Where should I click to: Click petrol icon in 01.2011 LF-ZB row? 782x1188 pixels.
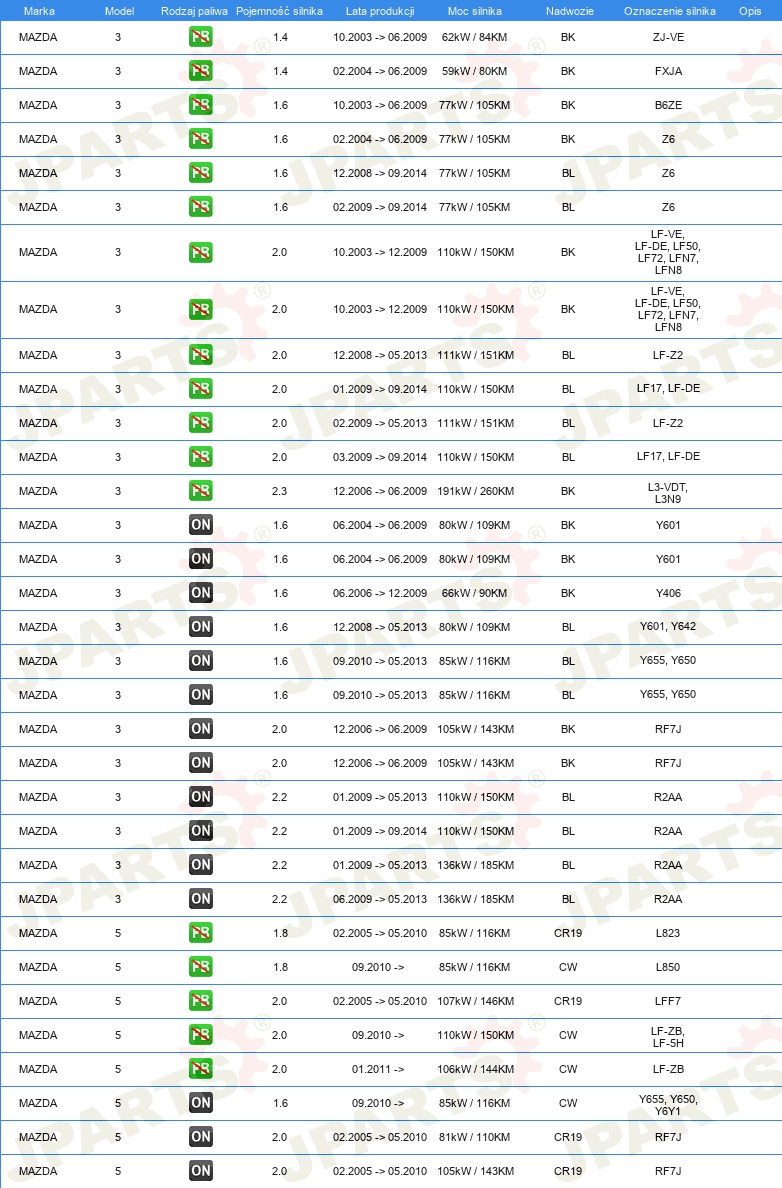click(x=201, y=1069)
